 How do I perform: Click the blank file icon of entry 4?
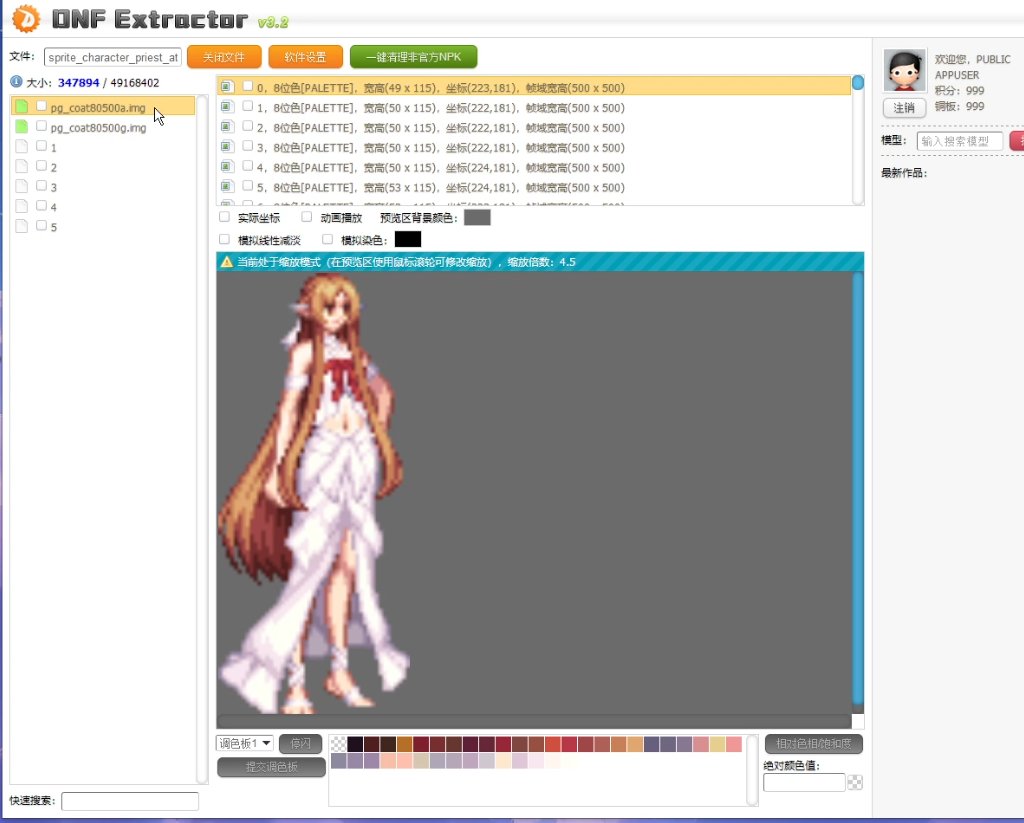[22, 206]
